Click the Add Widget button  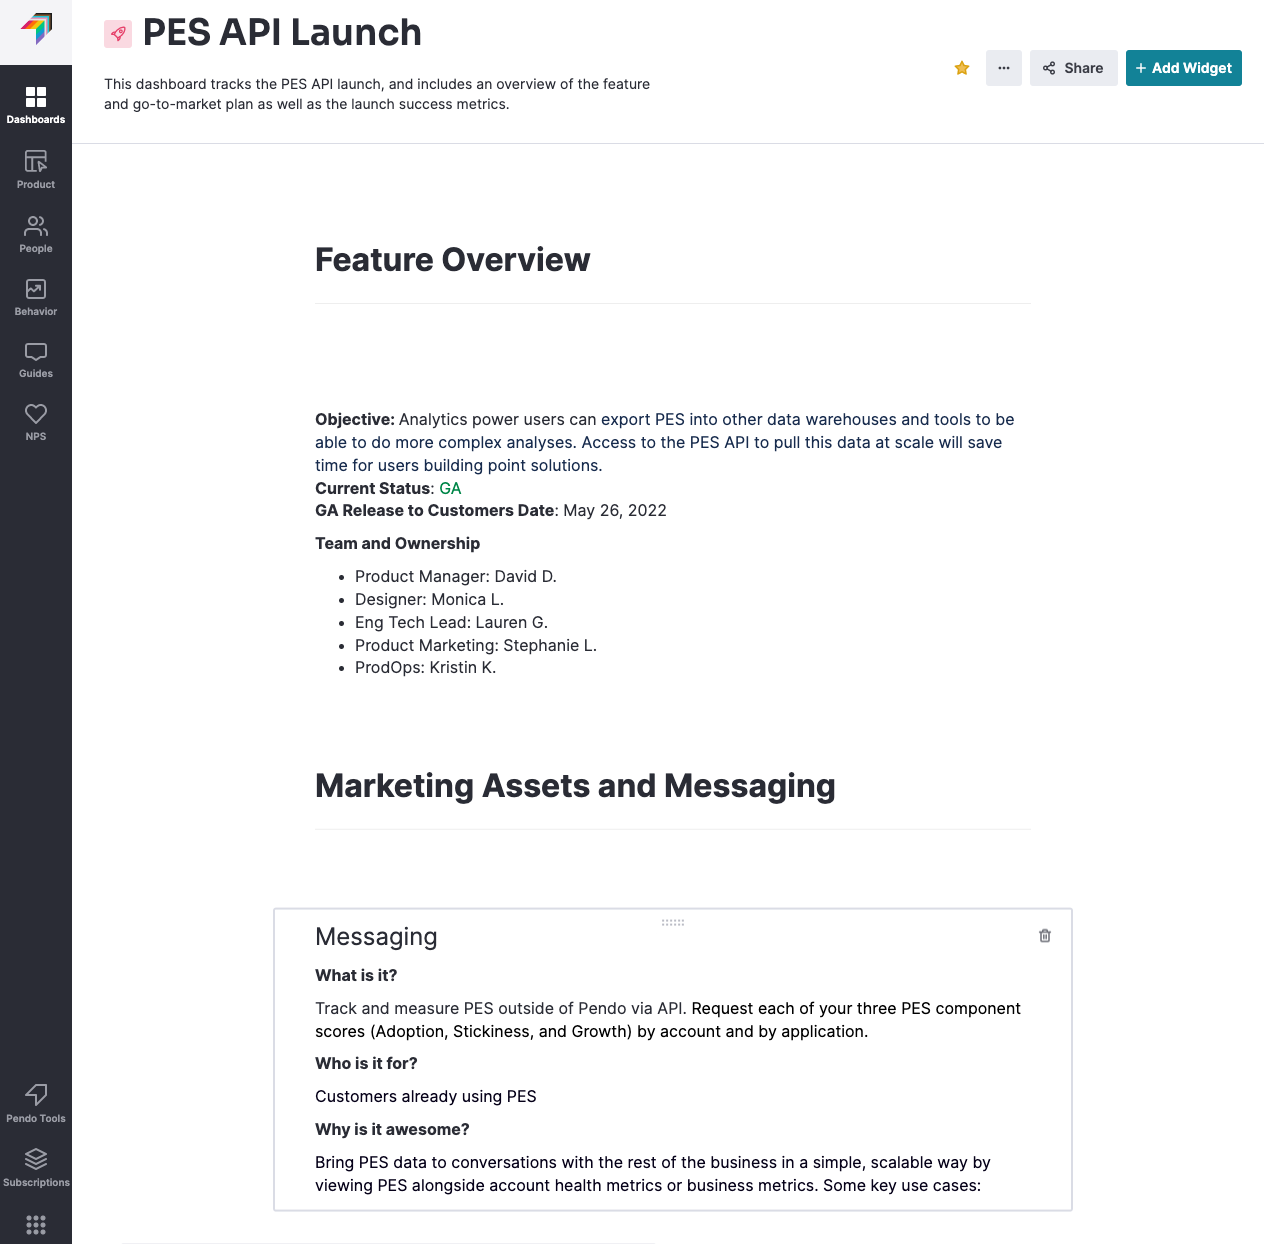click(1184, 68)
